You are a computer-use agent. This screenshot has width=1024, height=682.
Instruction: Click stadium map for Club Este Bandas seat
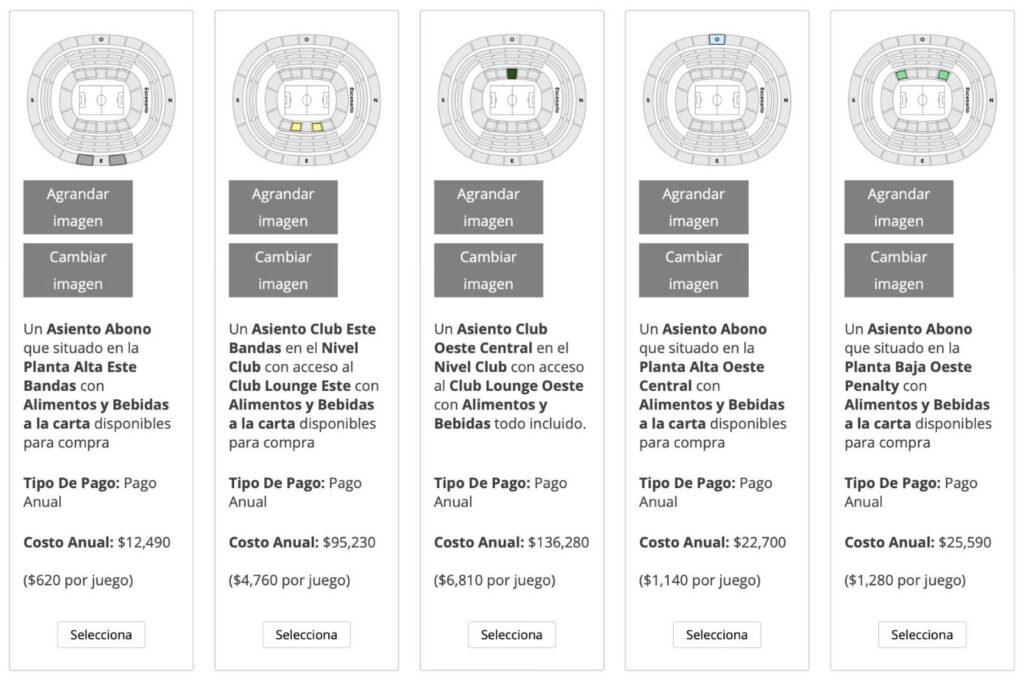pos(306,100)
